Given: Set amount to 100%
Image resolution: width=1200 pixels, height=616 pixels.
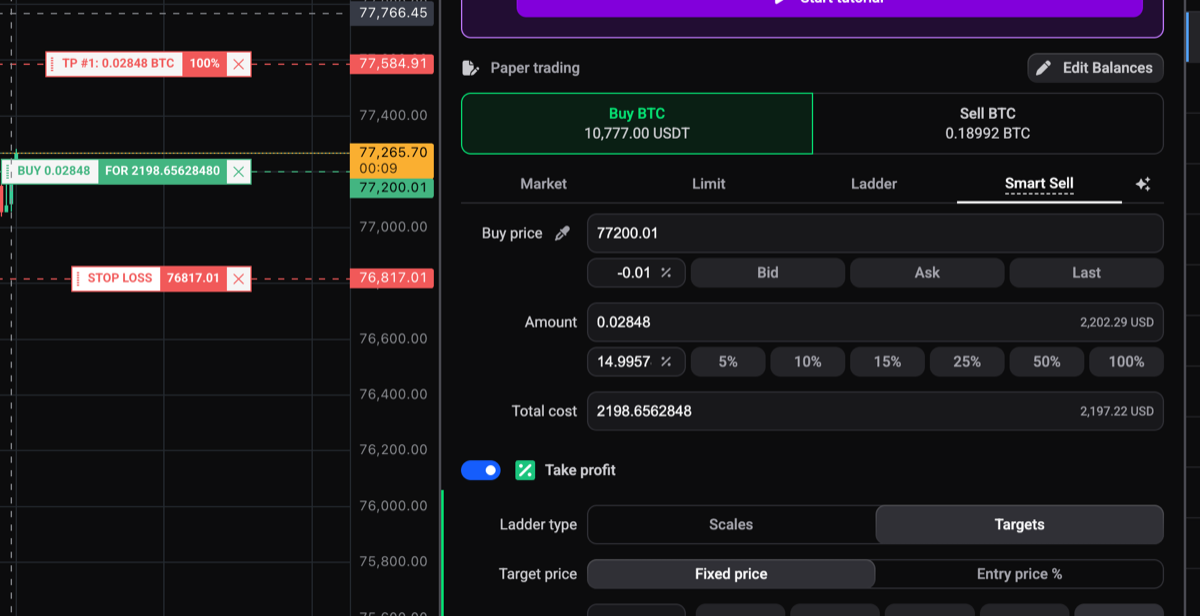Looking at the screenshot, I should 1126,361.
